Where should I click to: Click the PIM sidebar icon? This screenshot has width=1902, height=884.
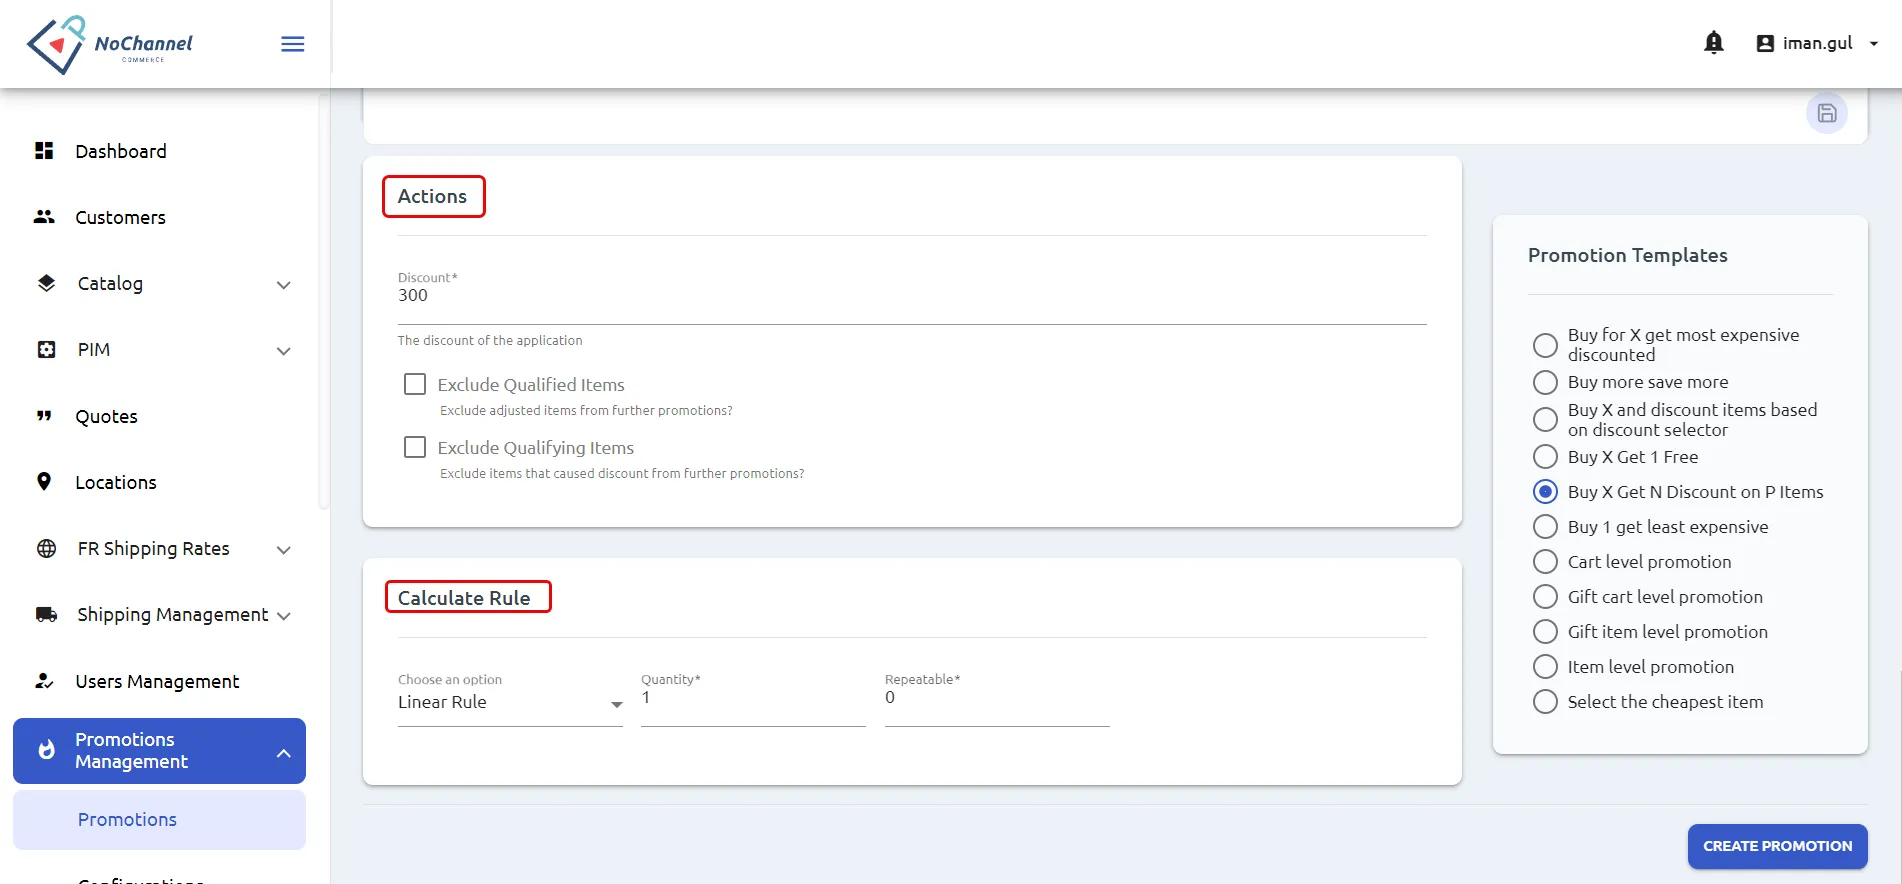point(46,349)
